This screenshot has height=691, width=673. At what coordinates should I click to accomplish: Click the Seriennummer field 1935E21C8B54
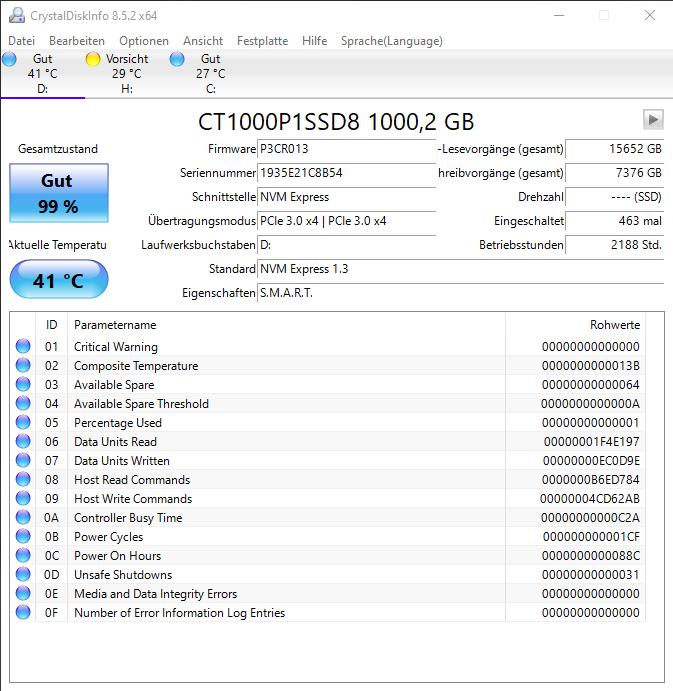(346, 173)
